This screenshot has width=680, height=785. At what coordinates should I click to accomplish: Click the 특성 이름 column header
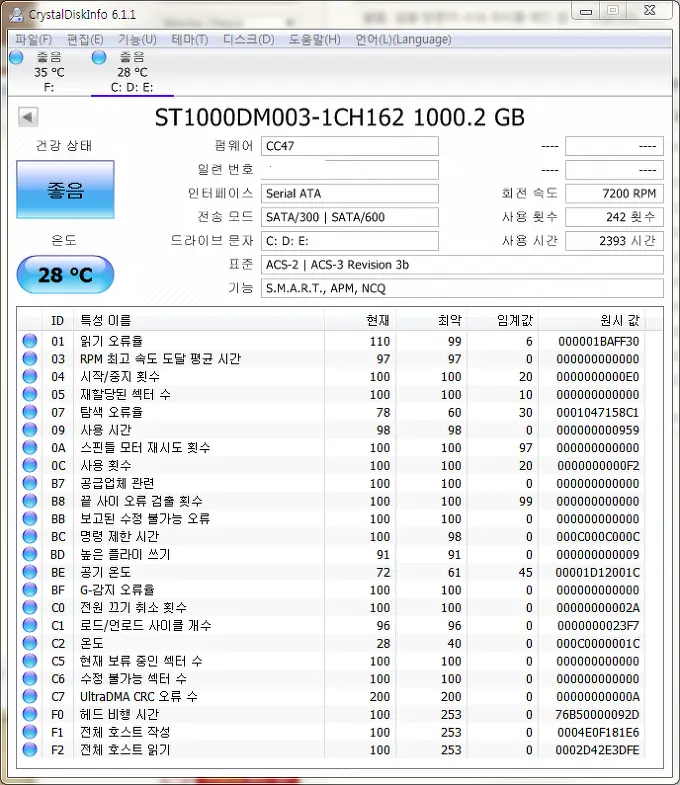(199, 320)
